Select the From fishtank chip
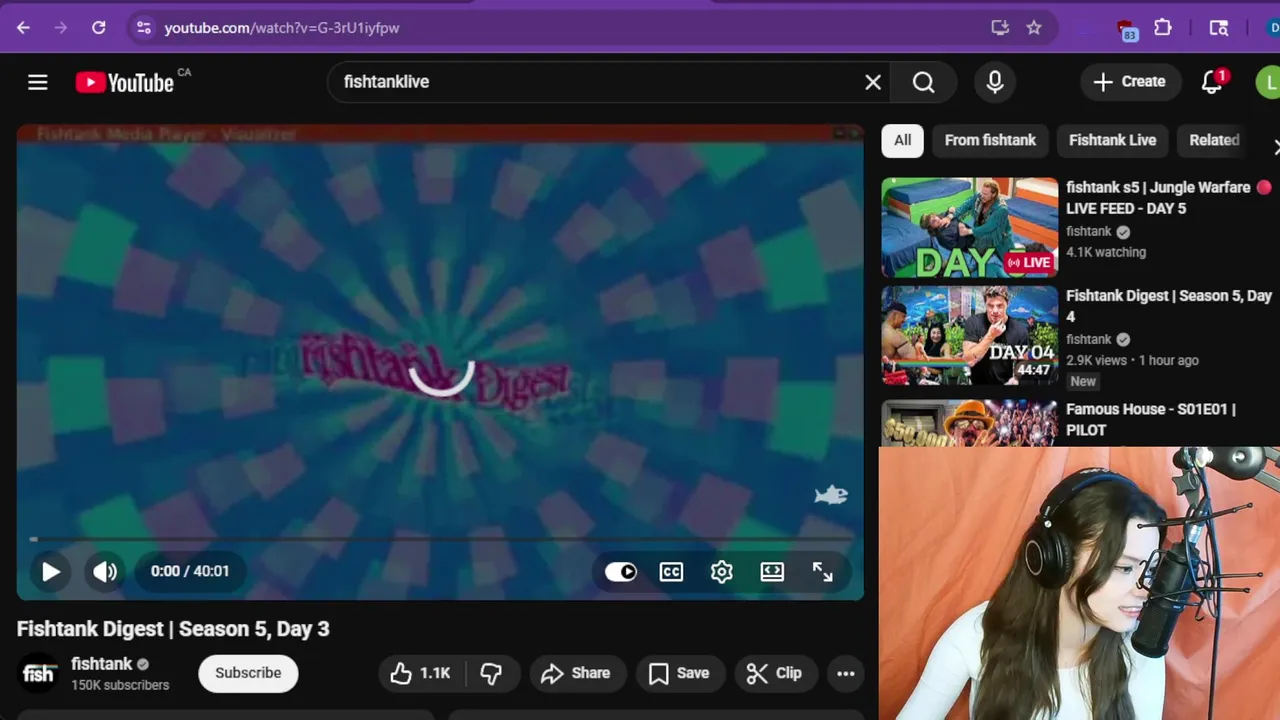 coord(990,140)
